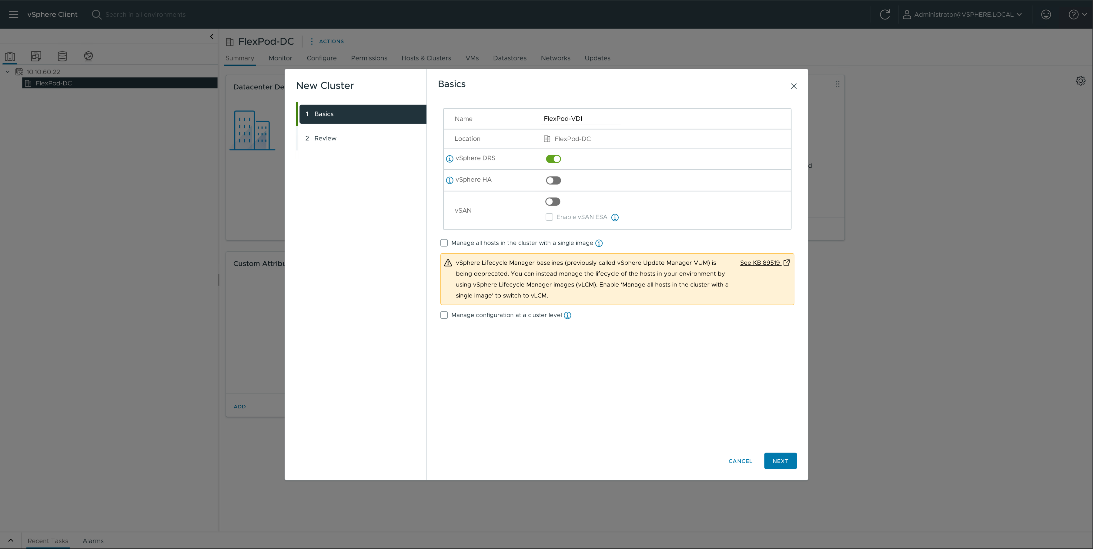Collapse the left navigation panel

(212, 36)
